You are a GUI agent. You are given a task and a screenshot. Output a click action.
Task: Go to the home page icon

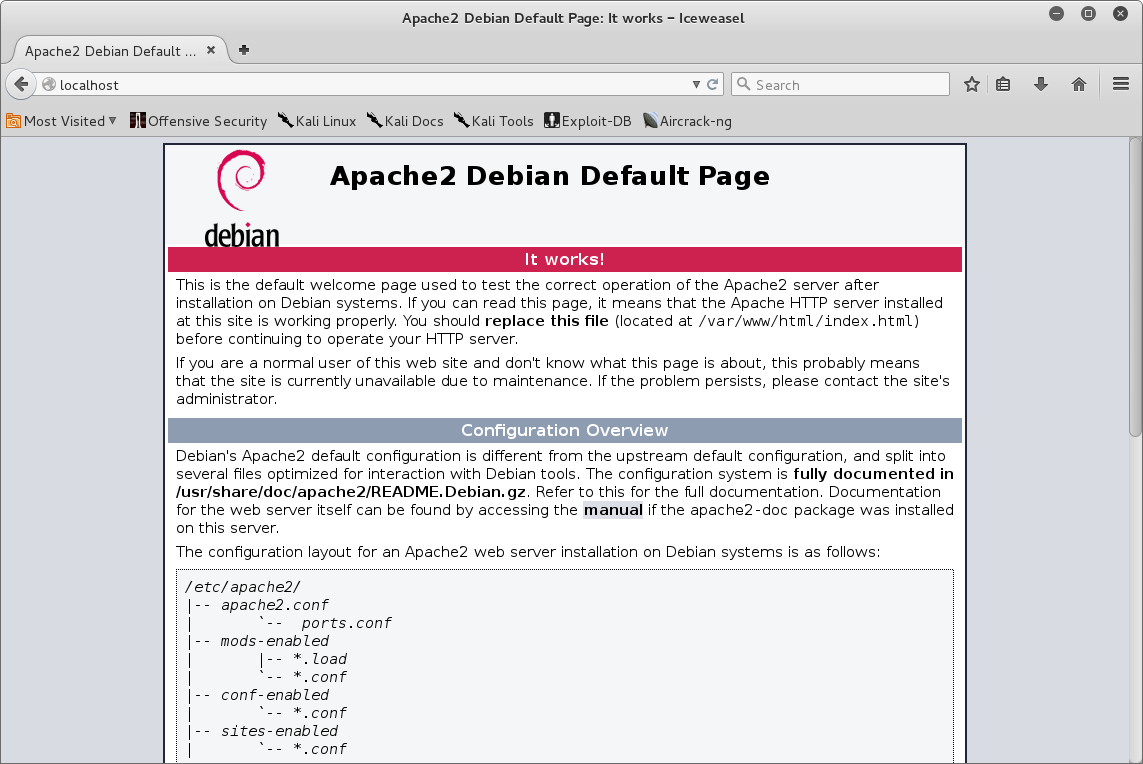[1079, 85]
